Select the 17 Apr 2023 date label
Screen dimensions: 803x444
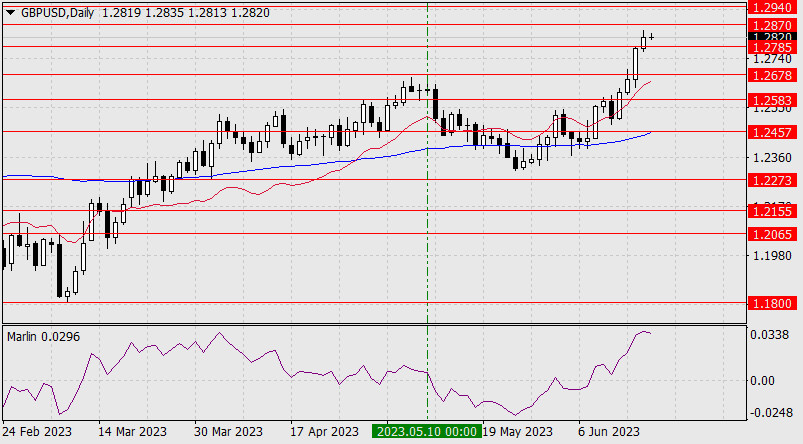tap(325, 432)
